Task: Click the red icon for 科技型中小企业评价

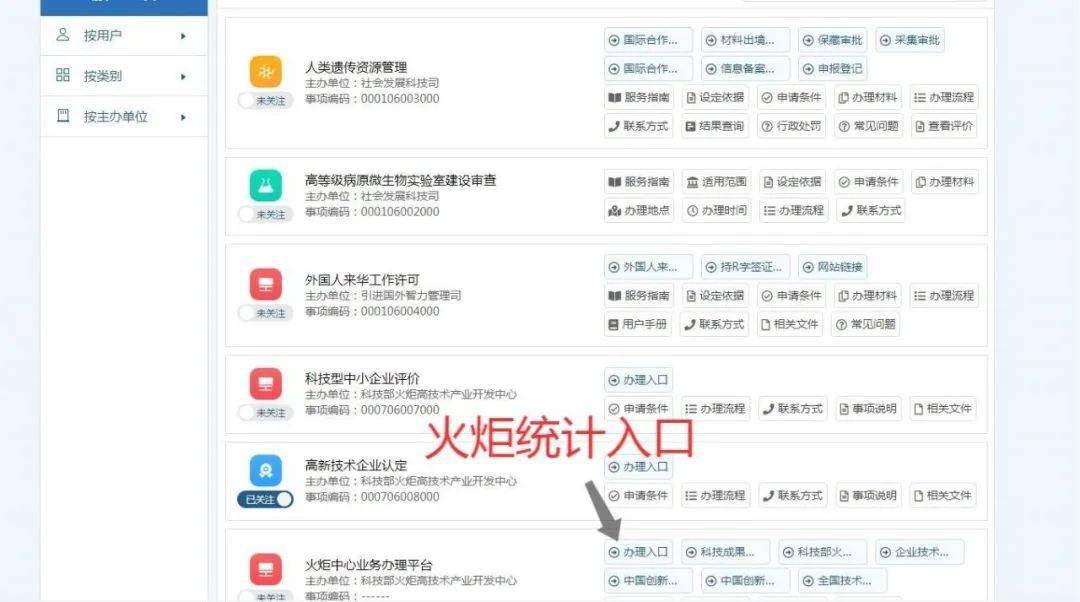Action: 265,384
